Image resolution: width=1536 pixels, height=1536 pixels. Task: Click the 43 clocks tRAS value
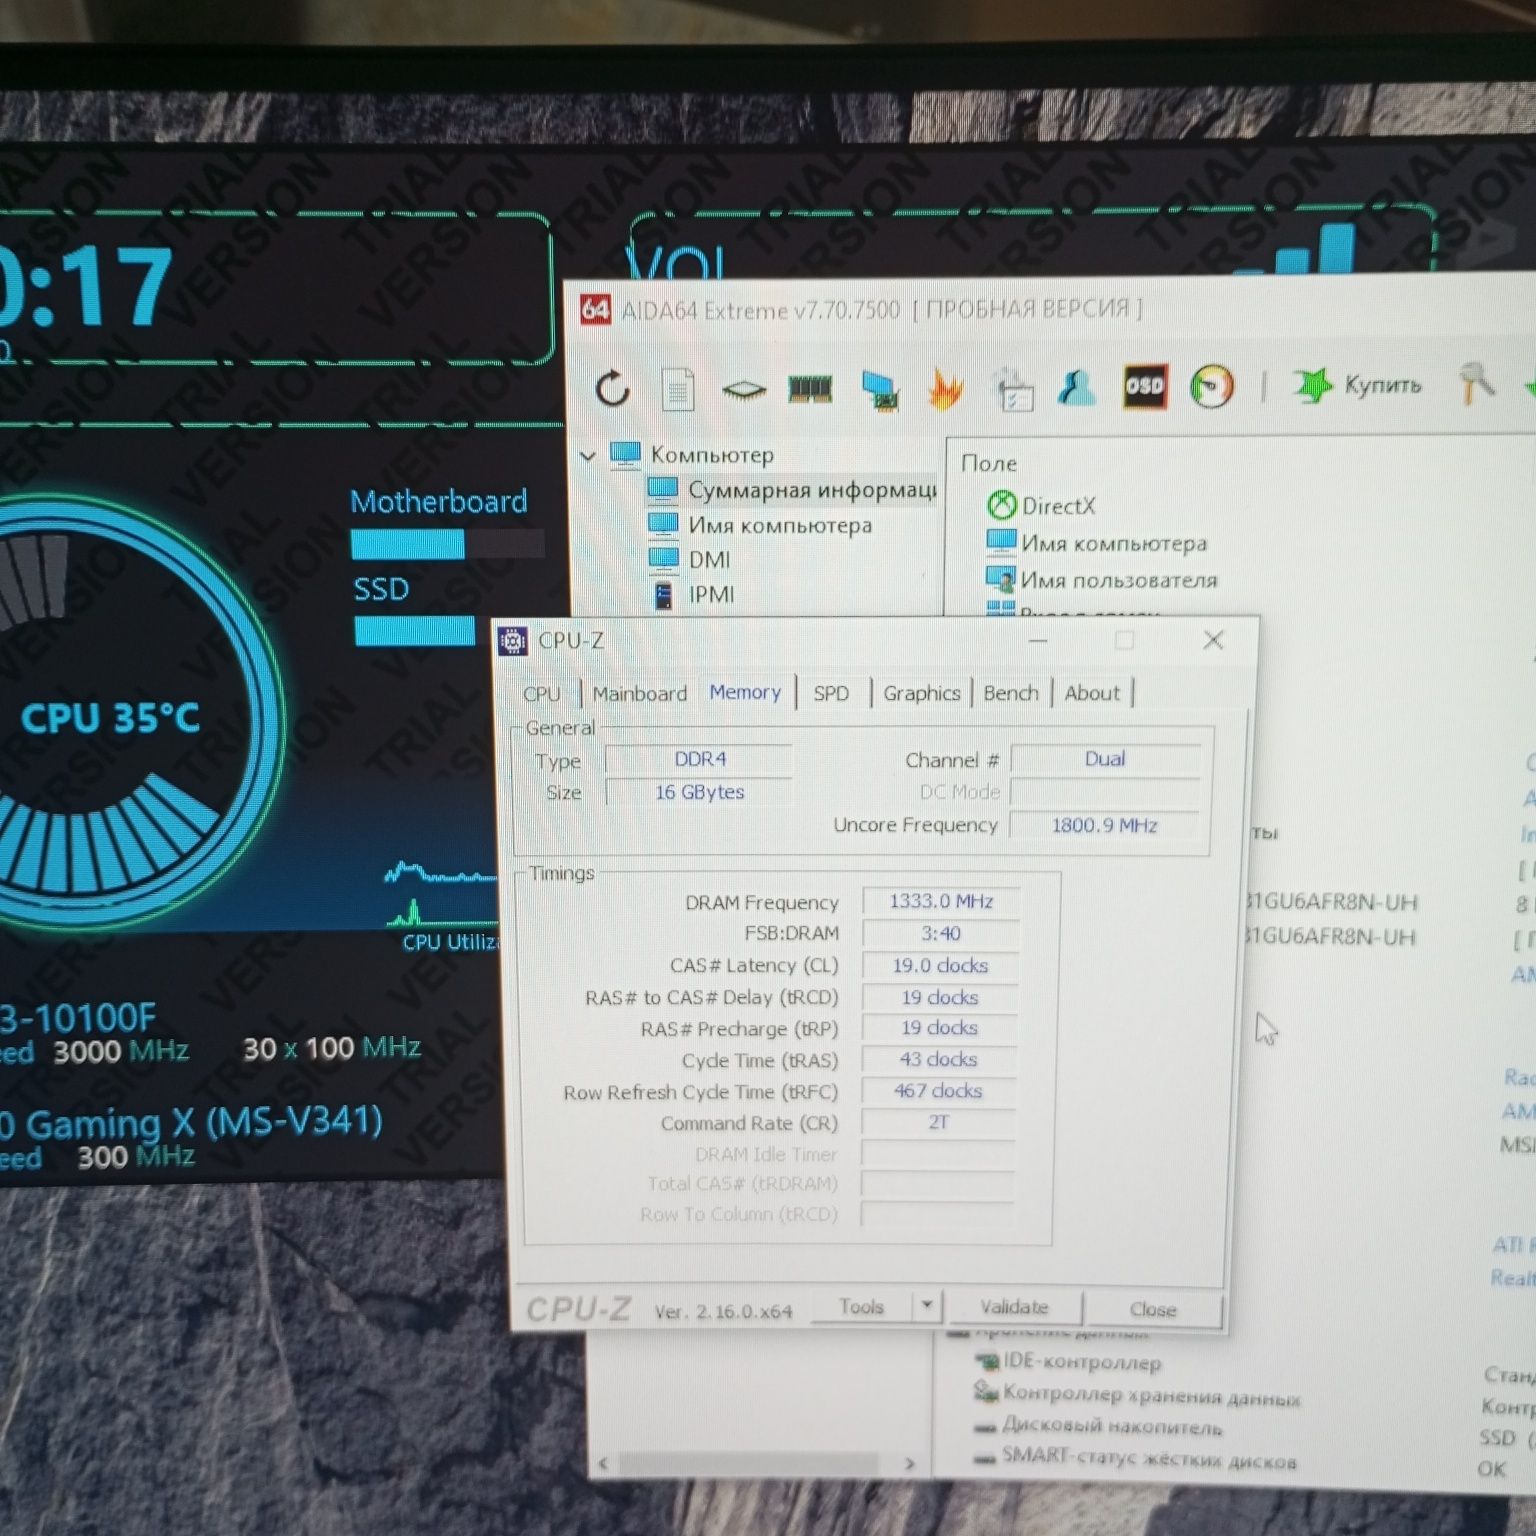click(938, 1059)
